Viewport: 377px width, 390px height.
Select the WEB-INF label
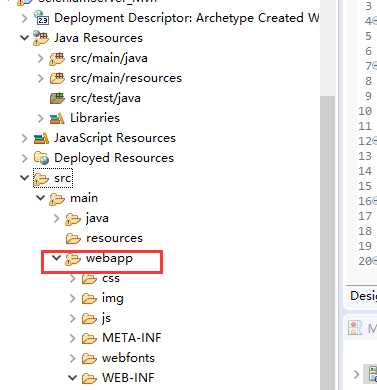(x=128, y=378)
